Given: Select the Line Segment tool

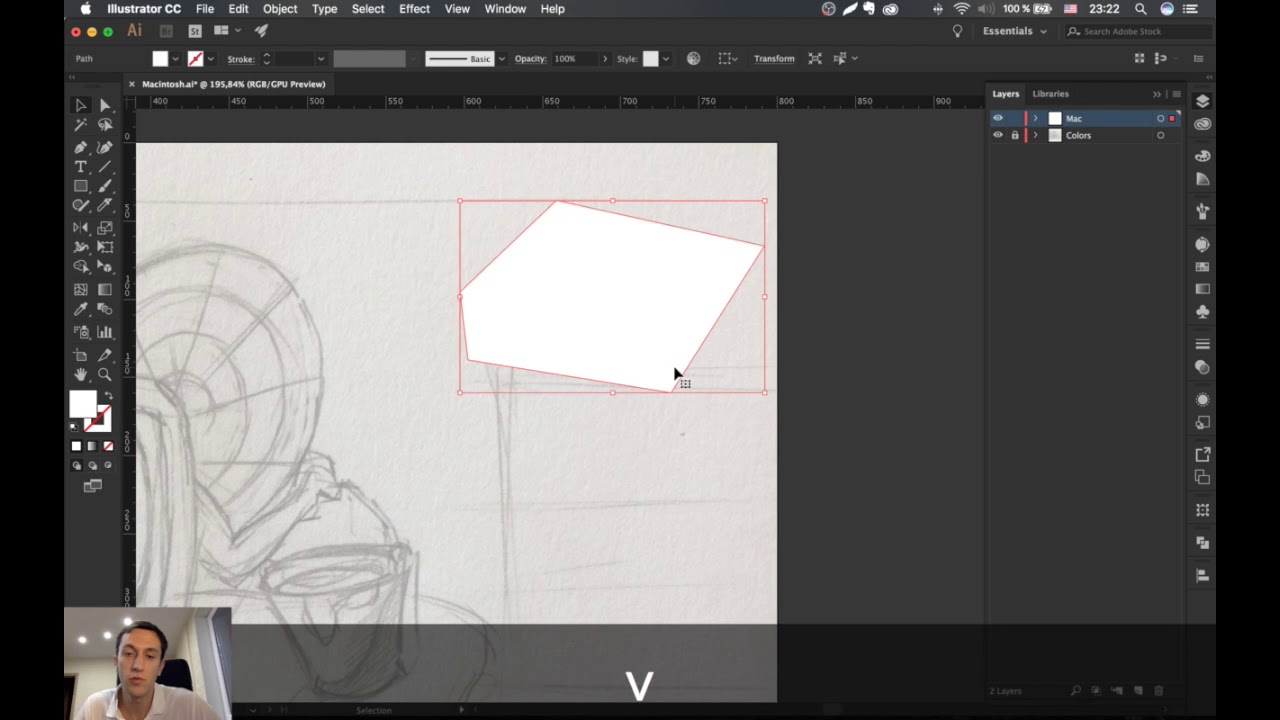Looking at the screenshot, I should pyautogui.click(x=105, y=166).
